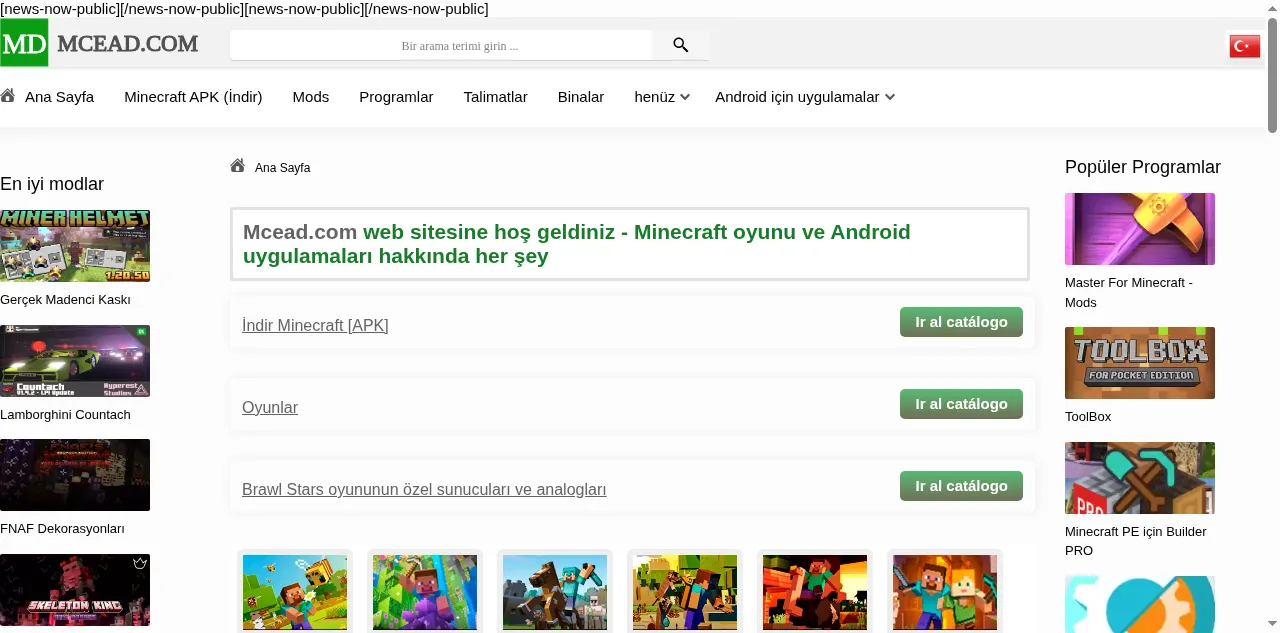This screenshot has height=633, width=1280.
Task: Expand the henüz dropdown menu
Action: [662, 97]
